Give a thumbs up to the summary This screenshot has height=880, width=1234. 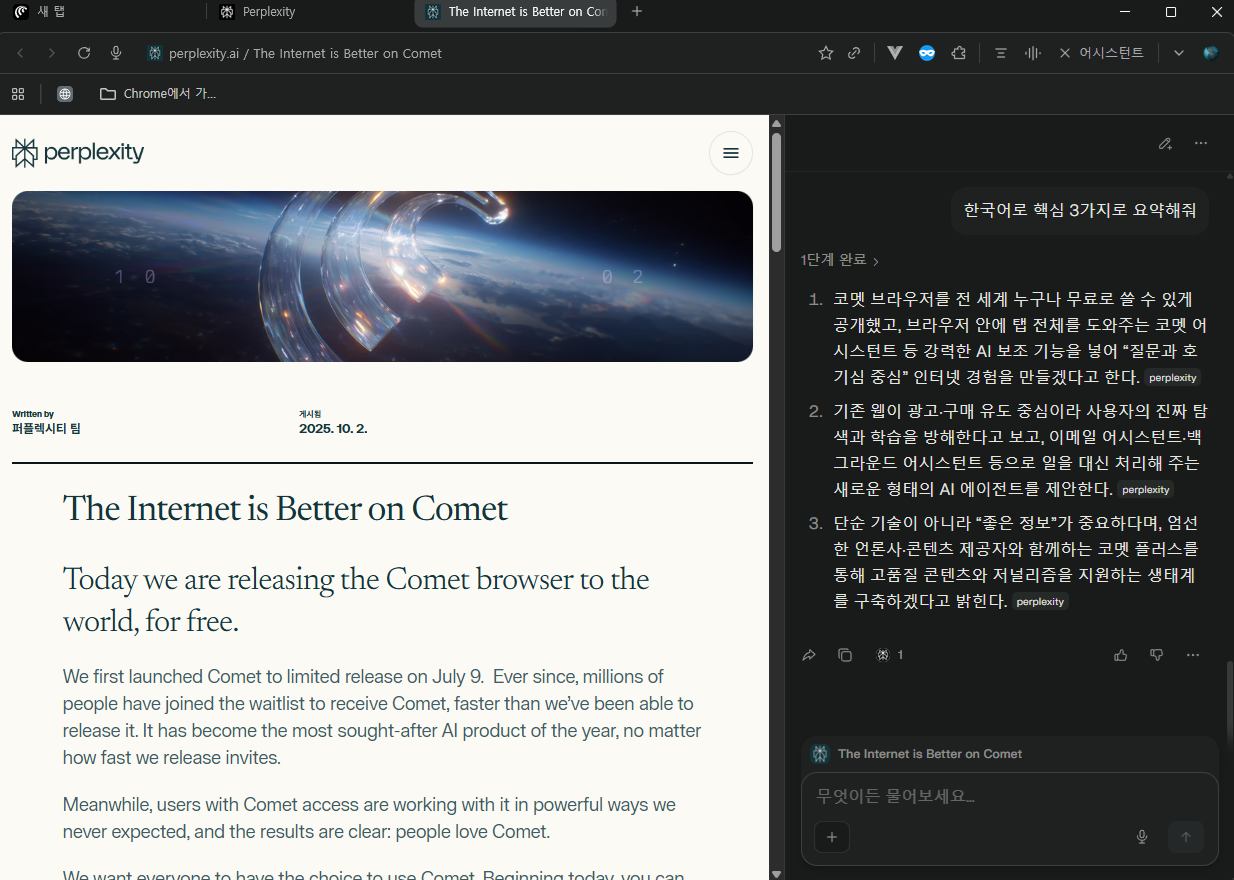tap(1120, 654)
